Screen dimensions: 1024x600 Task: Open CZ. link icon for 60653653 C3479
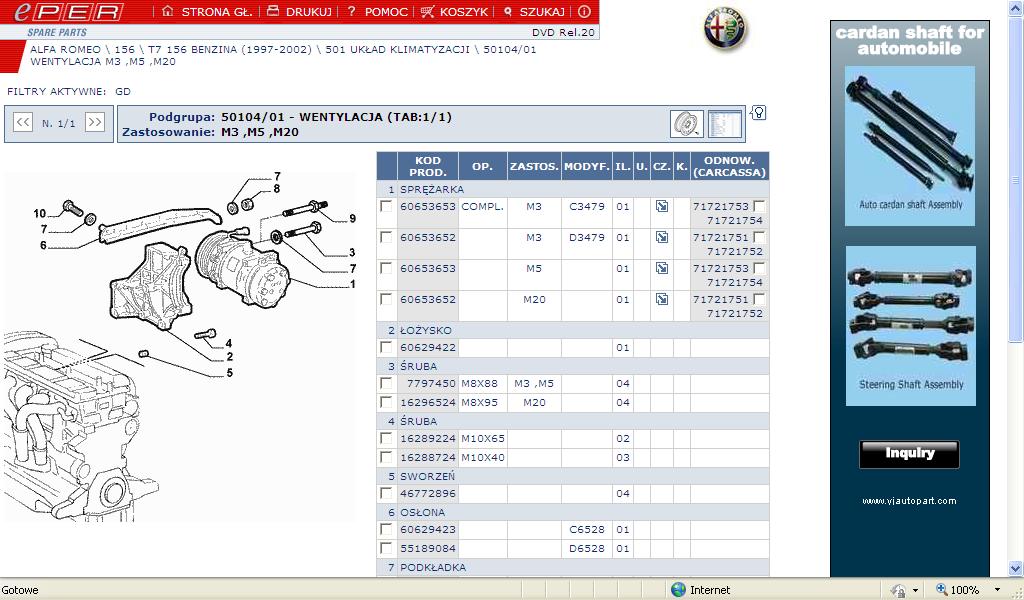pos(662,206)
